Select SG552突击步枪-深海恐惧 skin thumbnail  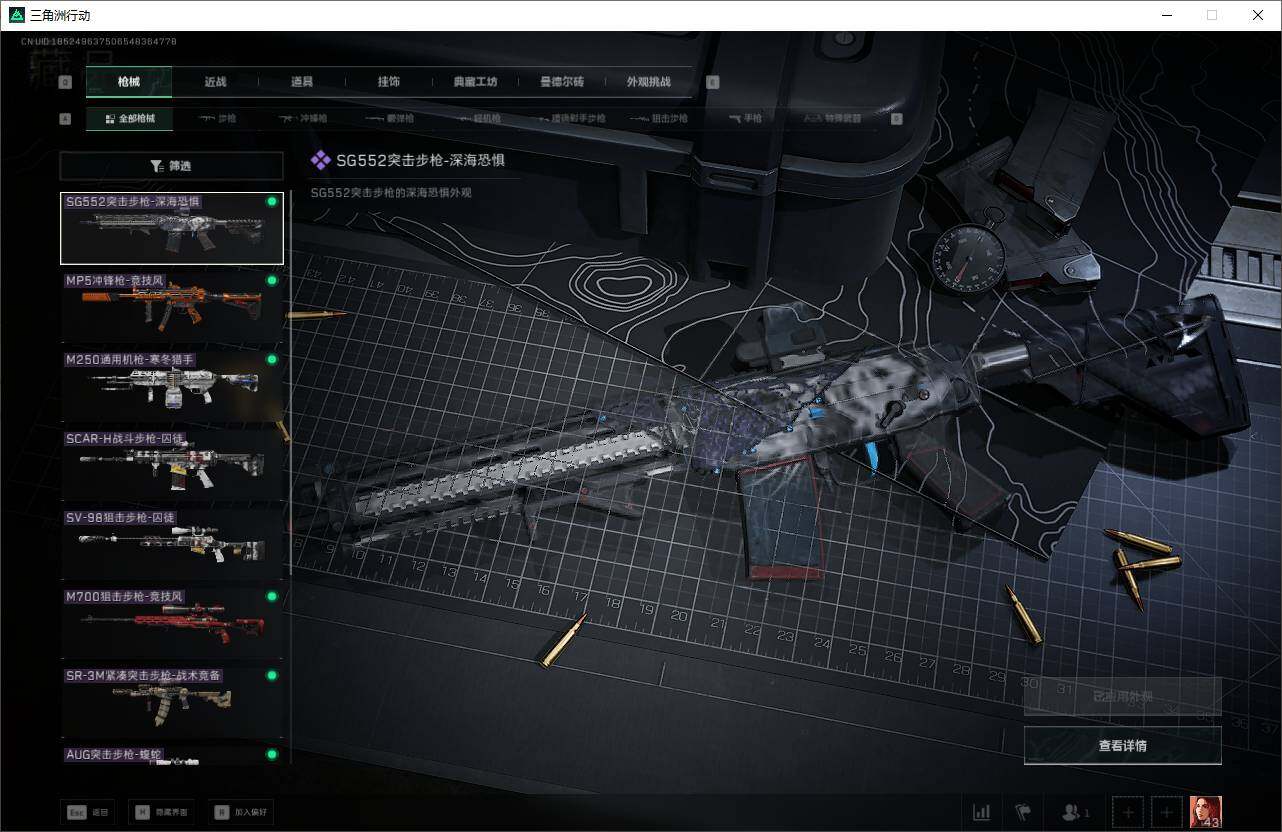tap(172, 228)
